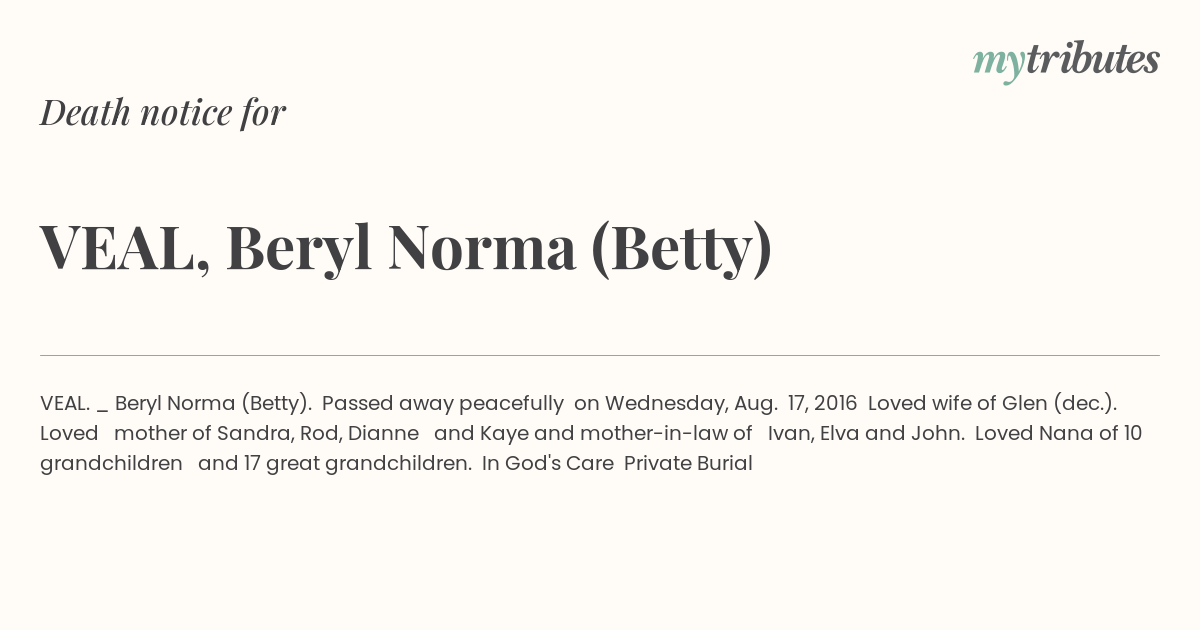
Task: Click 'Passed away peacefully' in the notice
Action: pyautogui.click(x=443, y=404)
